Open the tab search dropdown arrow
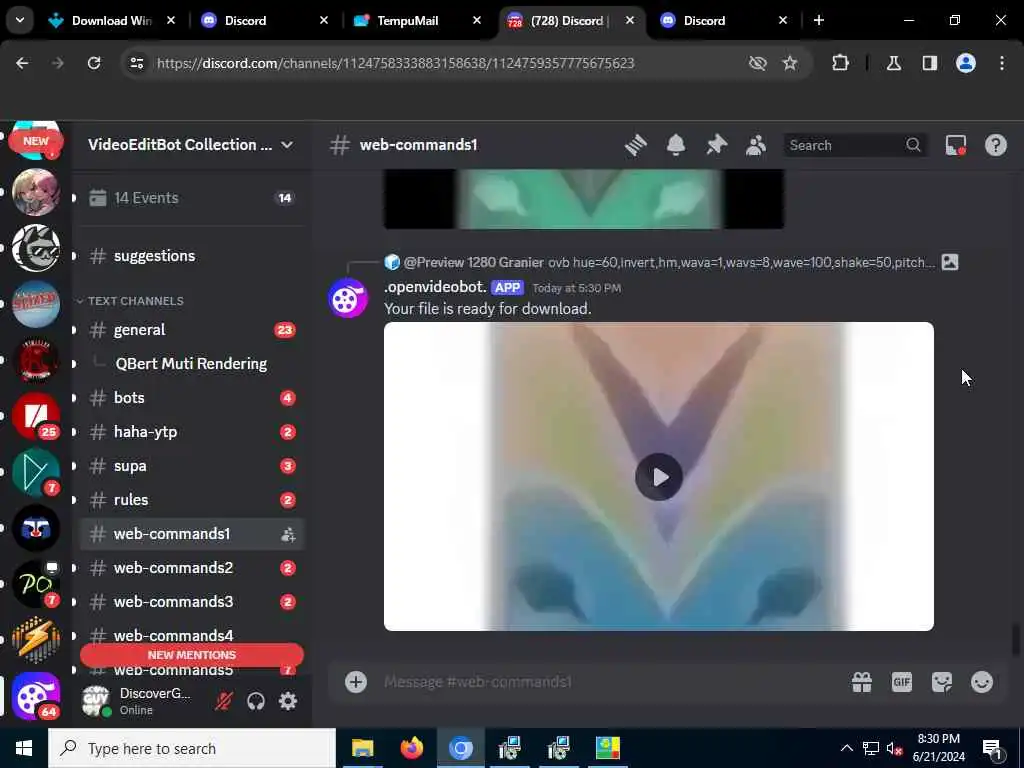Image resolution: width=1024 pixels, height=768 pixels. coord(20,20)
